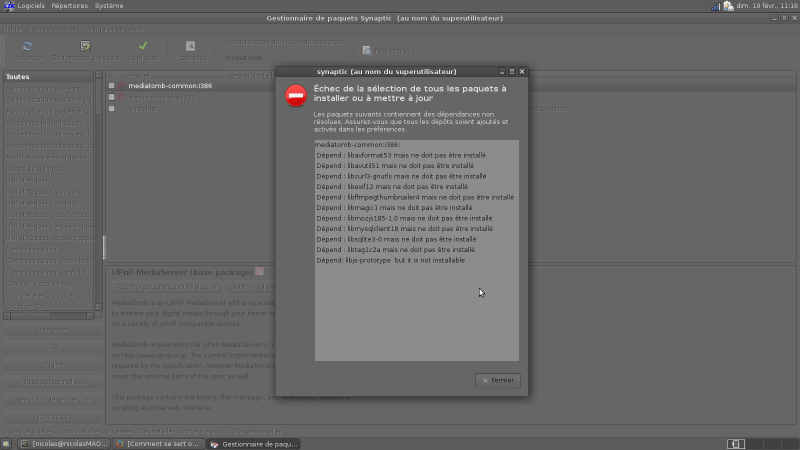Click show desktop icon in bottom taskbar
800x450 pixels.
(6, 444)
